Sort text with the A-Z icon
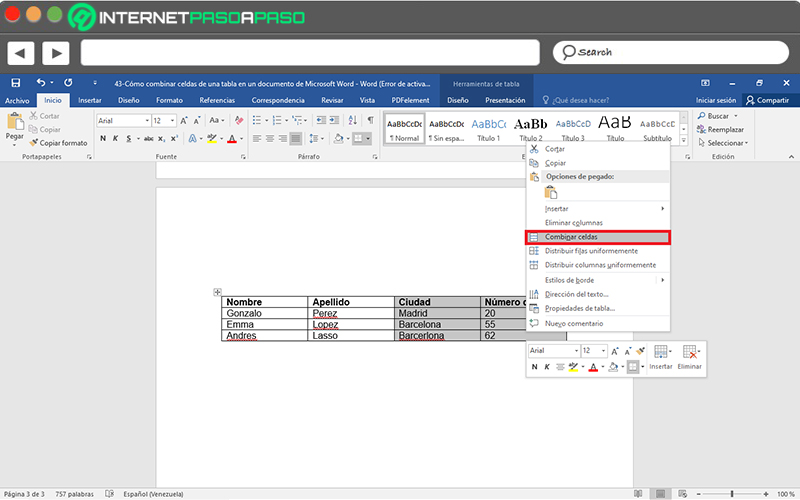Screen dimensions: 800x500 point(353,120)
